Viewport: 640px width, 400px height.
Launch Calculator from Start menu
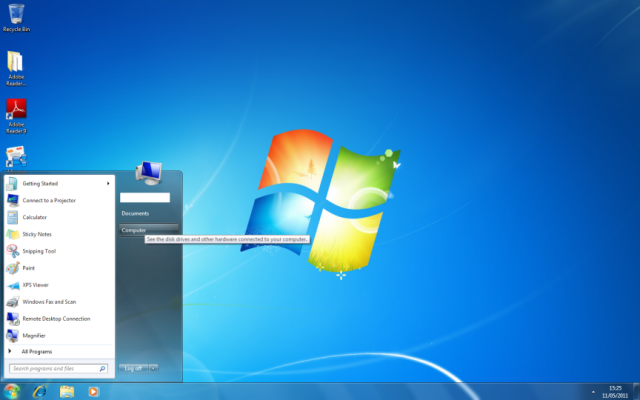pyautogui.click(x=59, y=217)
